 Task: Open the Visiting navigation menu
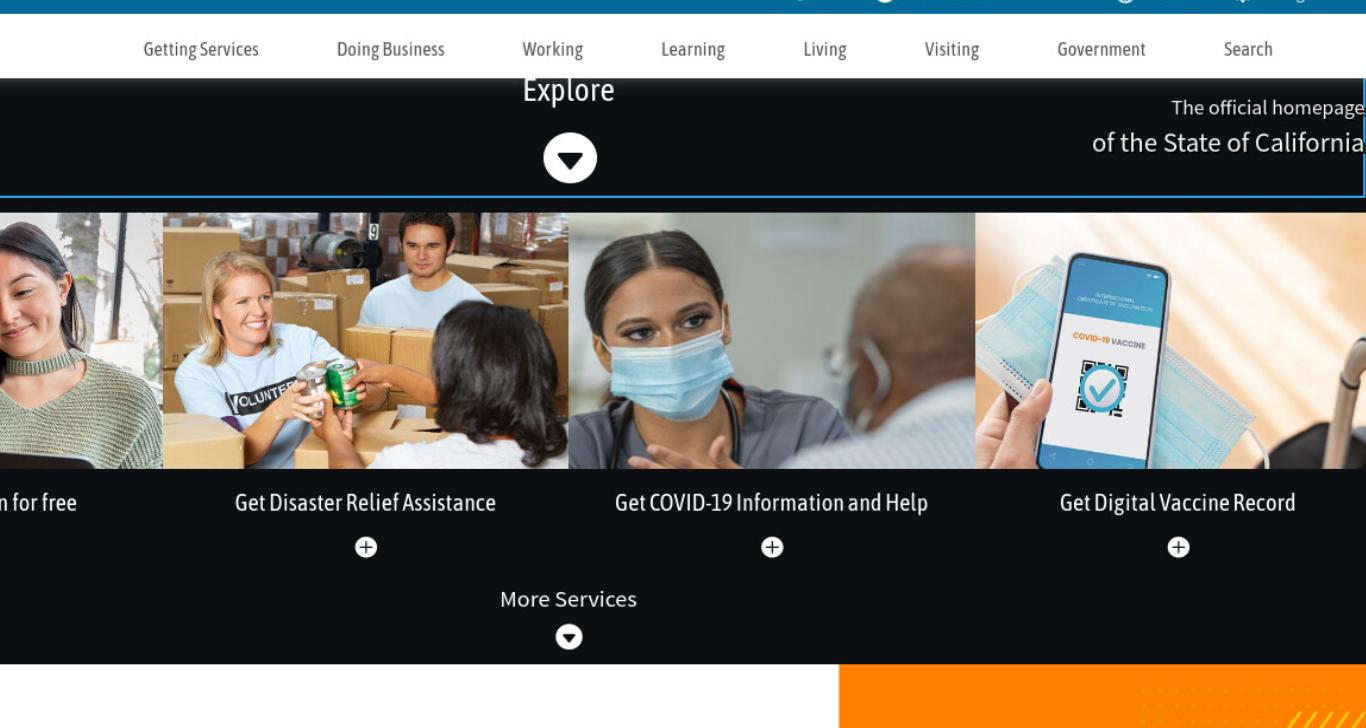click(952, 49)
